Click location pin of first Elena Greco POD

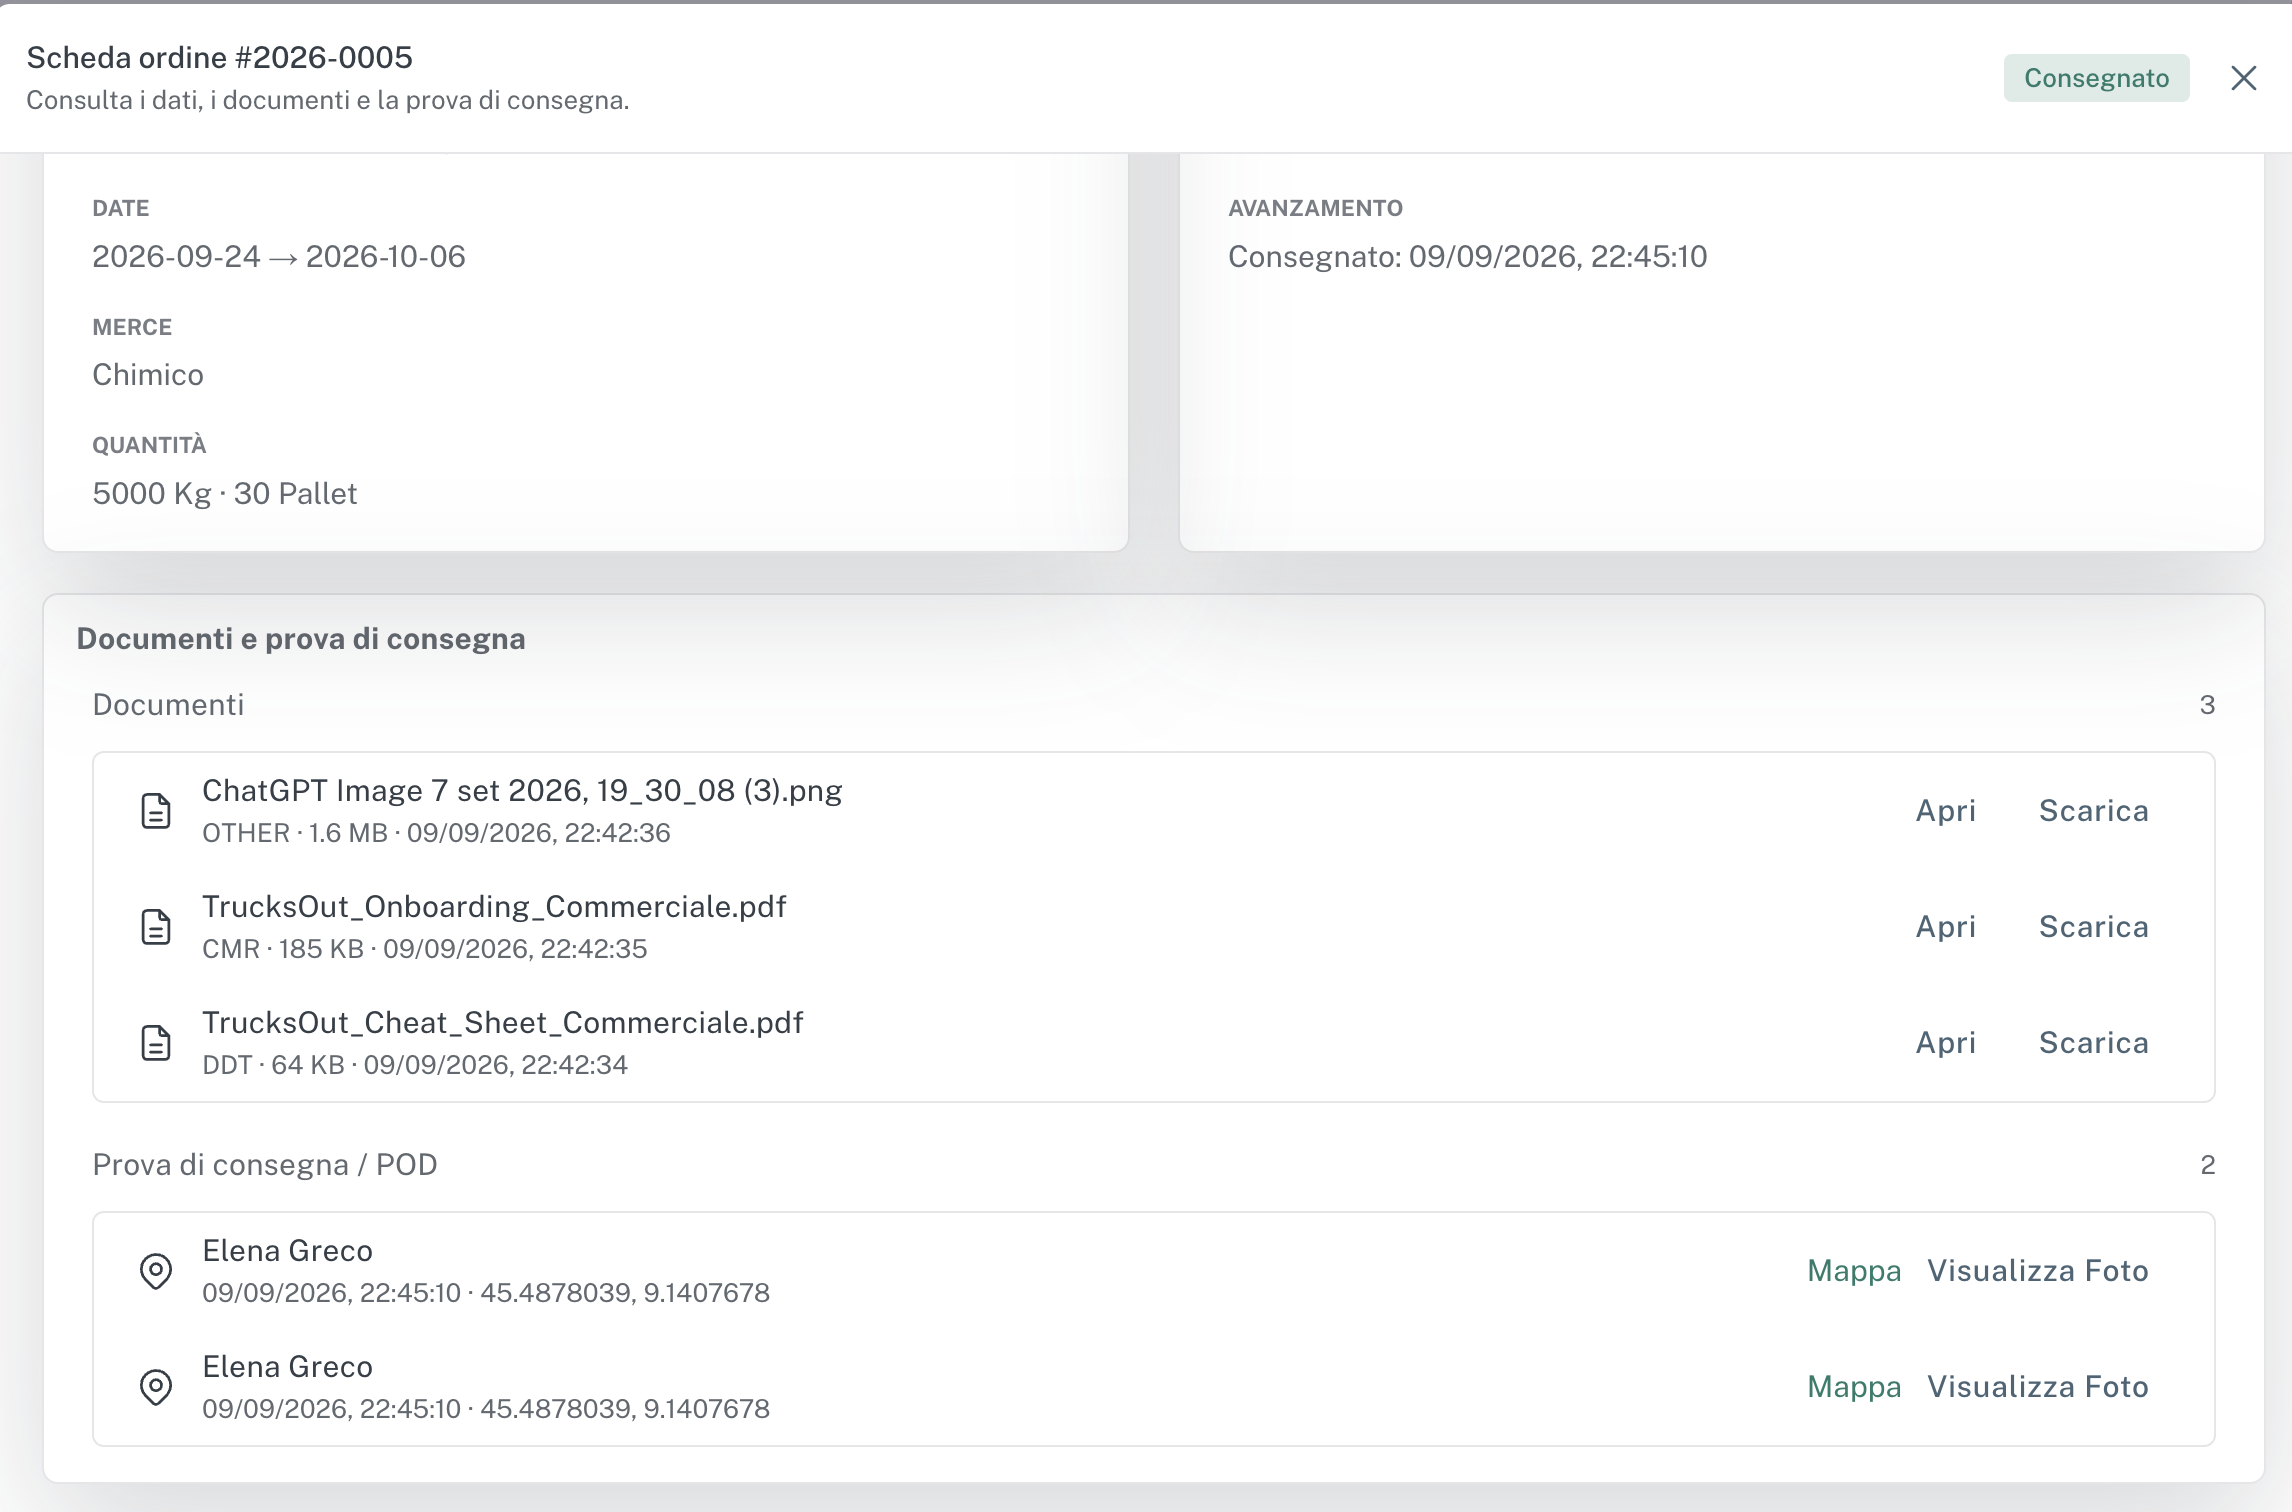156,1271
